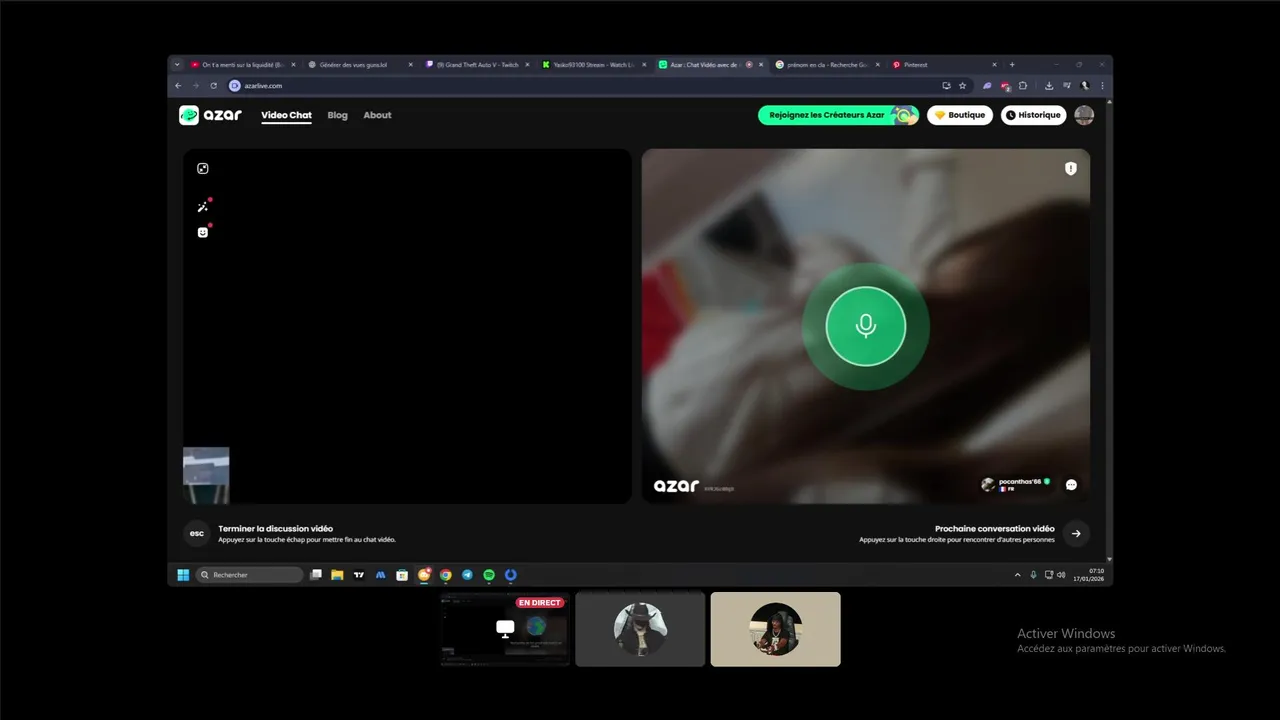Open the Windows Start menu
The height and width of the screenshot is (720, 1280).
pyautogui.click(x=183, y=575)
